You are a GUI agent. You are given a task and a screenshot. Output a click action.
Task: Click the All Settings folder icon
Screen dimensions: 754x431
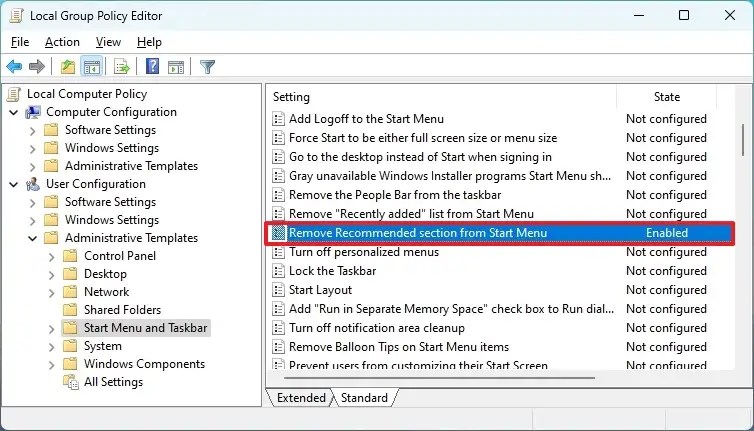tap(71, 382)
